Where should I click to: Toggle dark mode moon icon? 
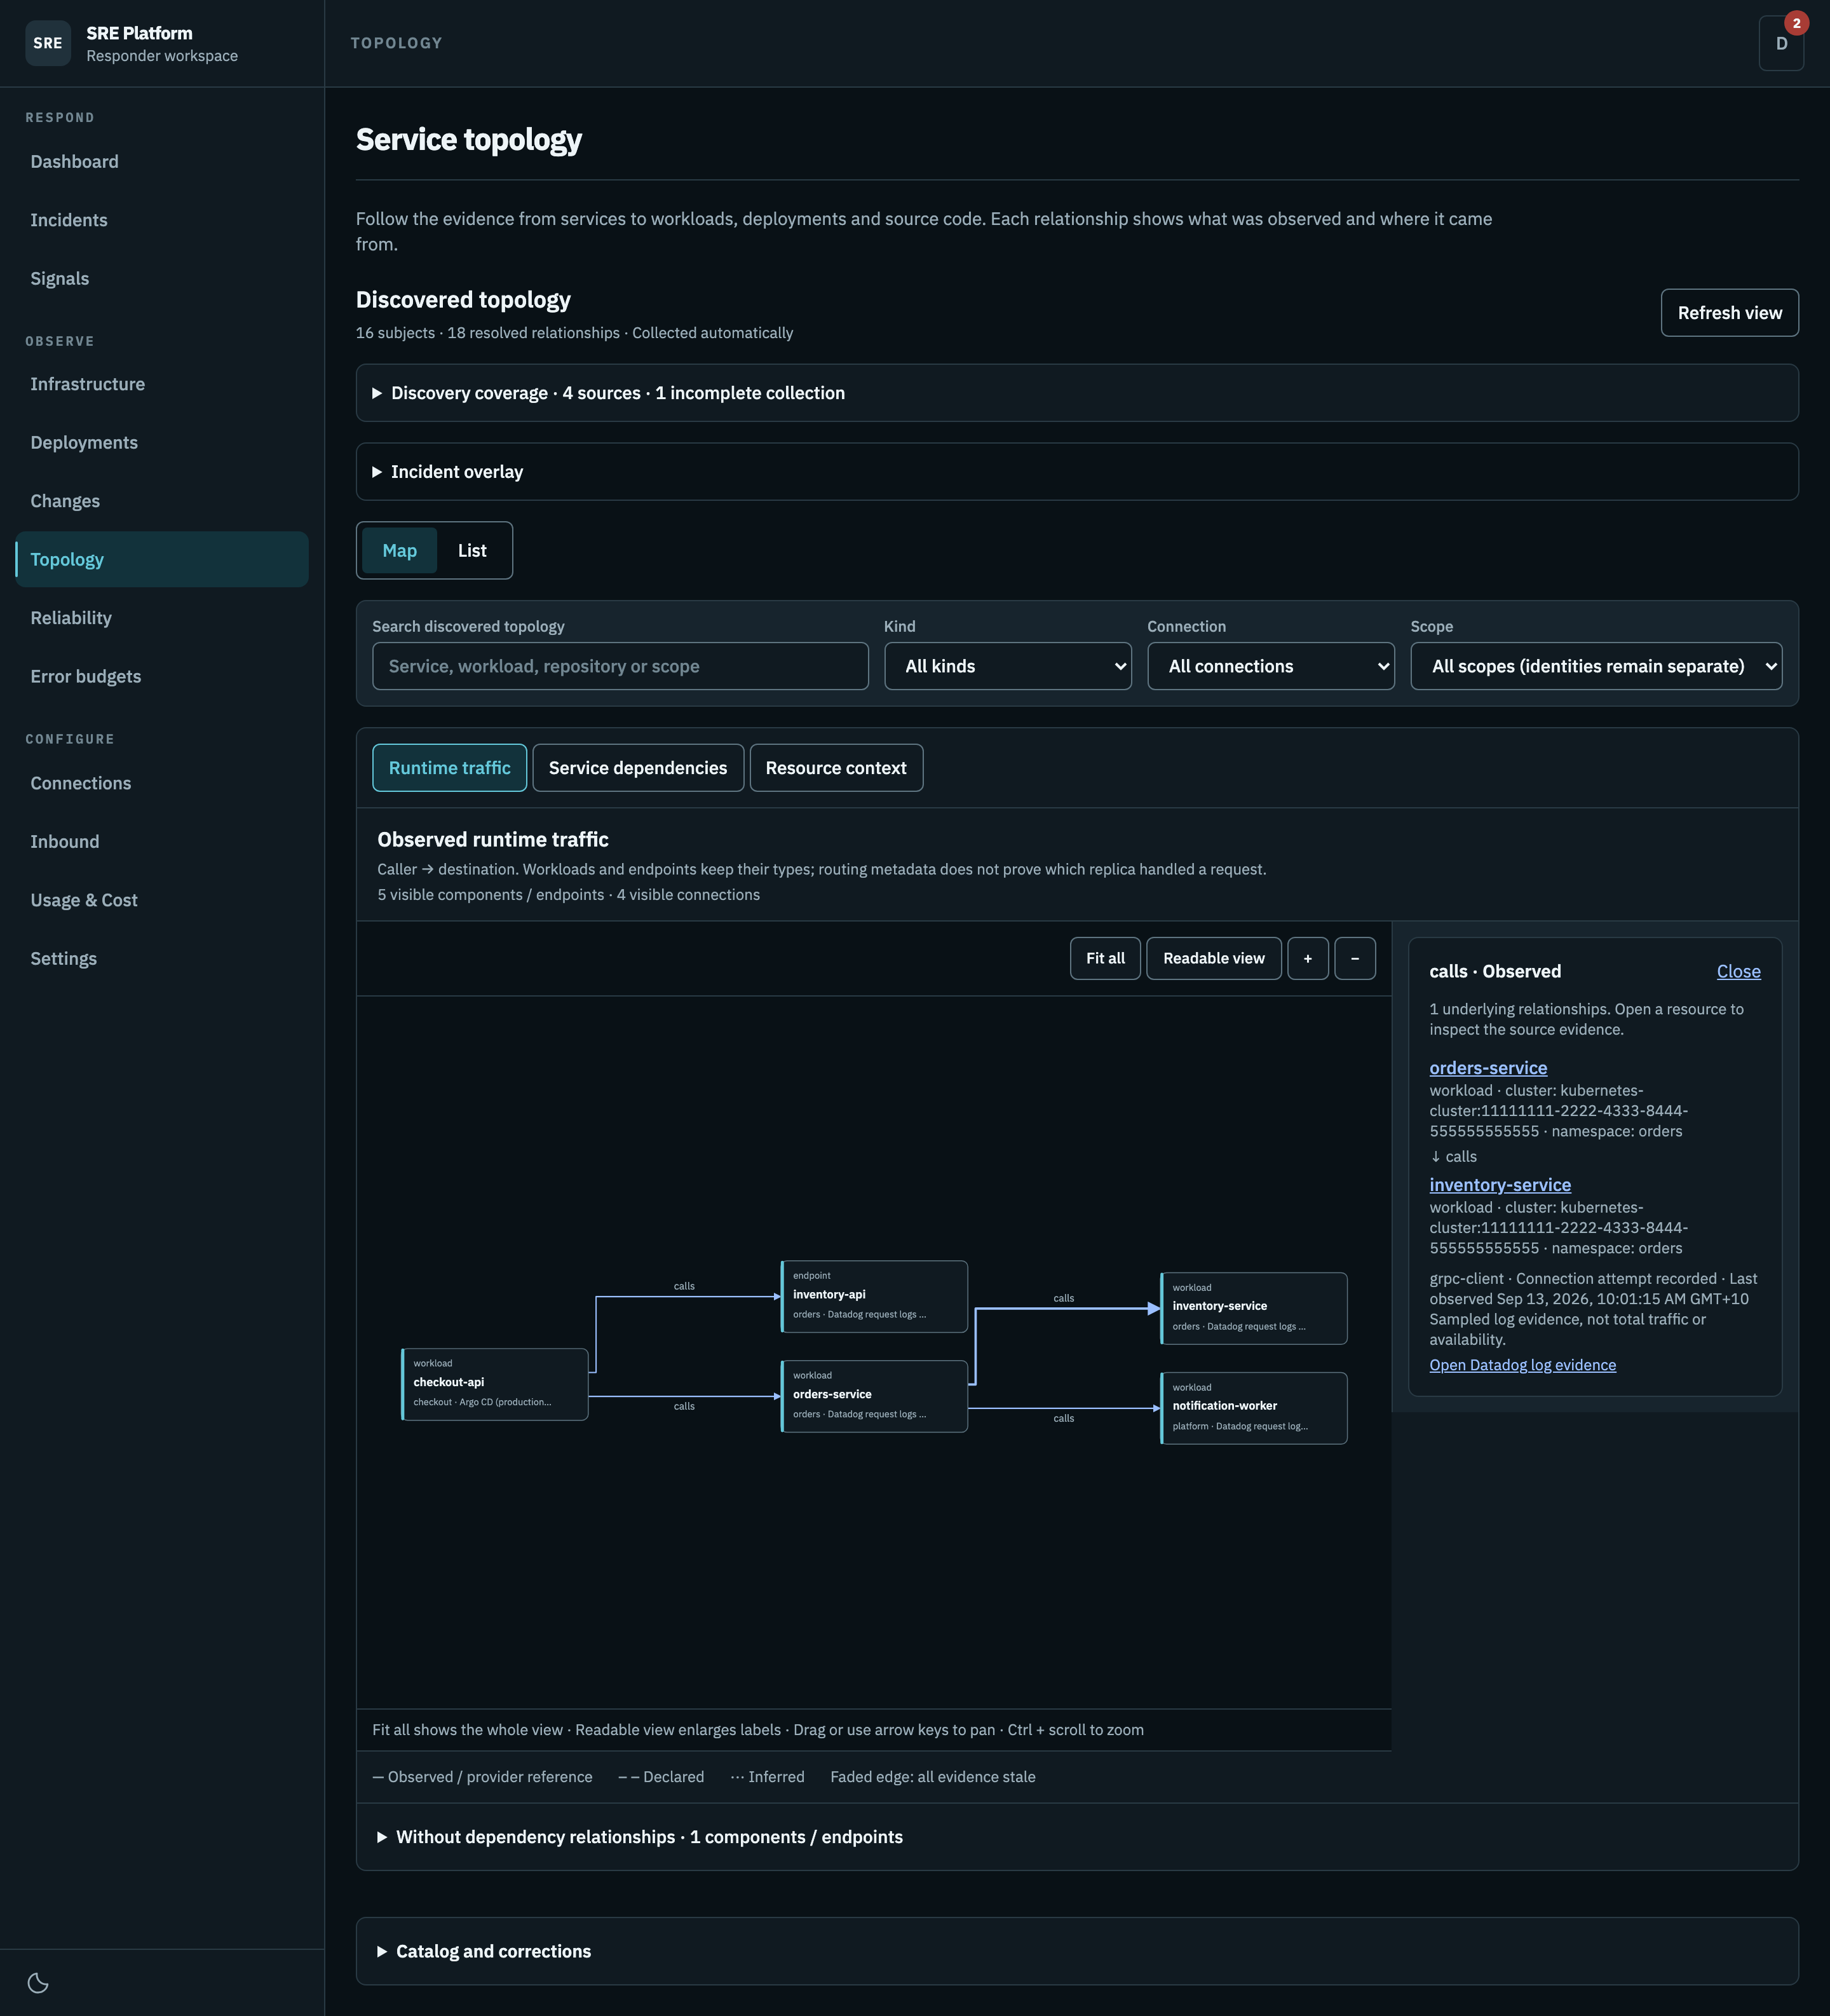38,1982
